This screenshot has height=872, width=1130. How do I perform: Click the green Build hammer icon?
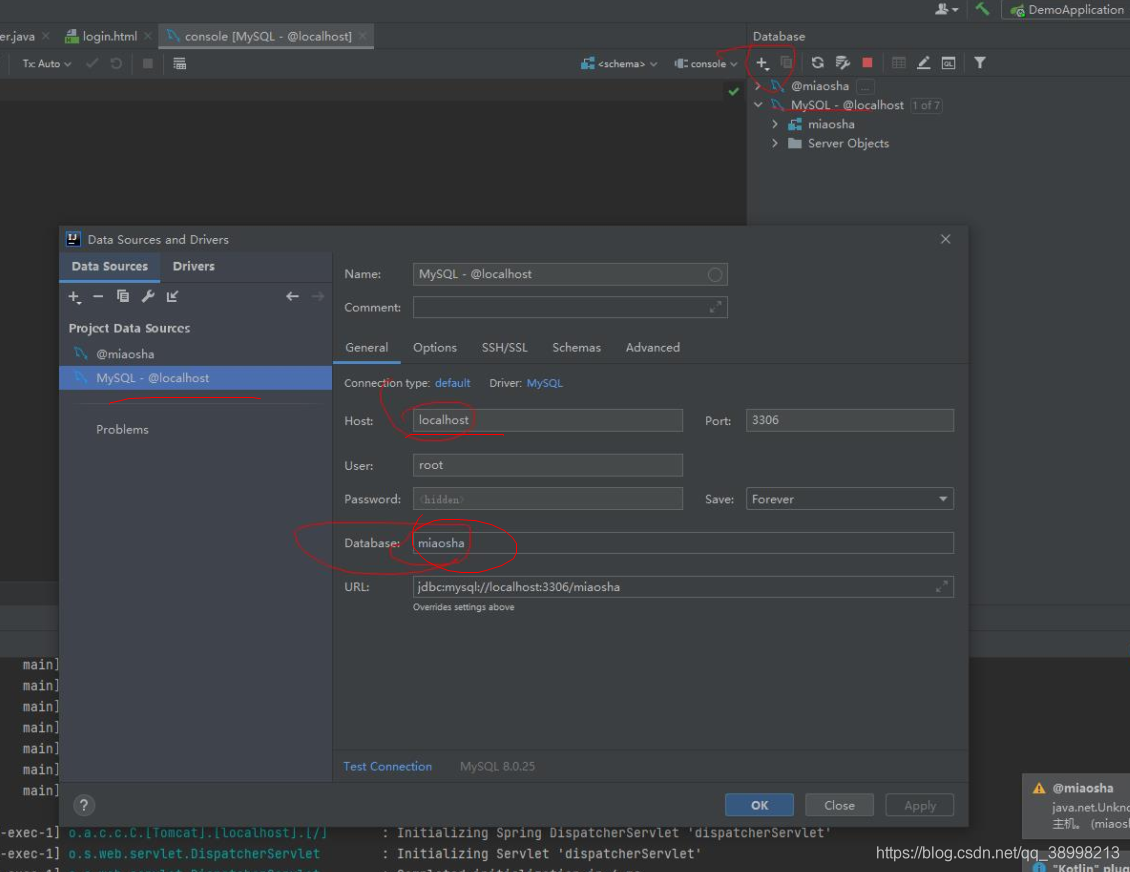pos(982,9)
